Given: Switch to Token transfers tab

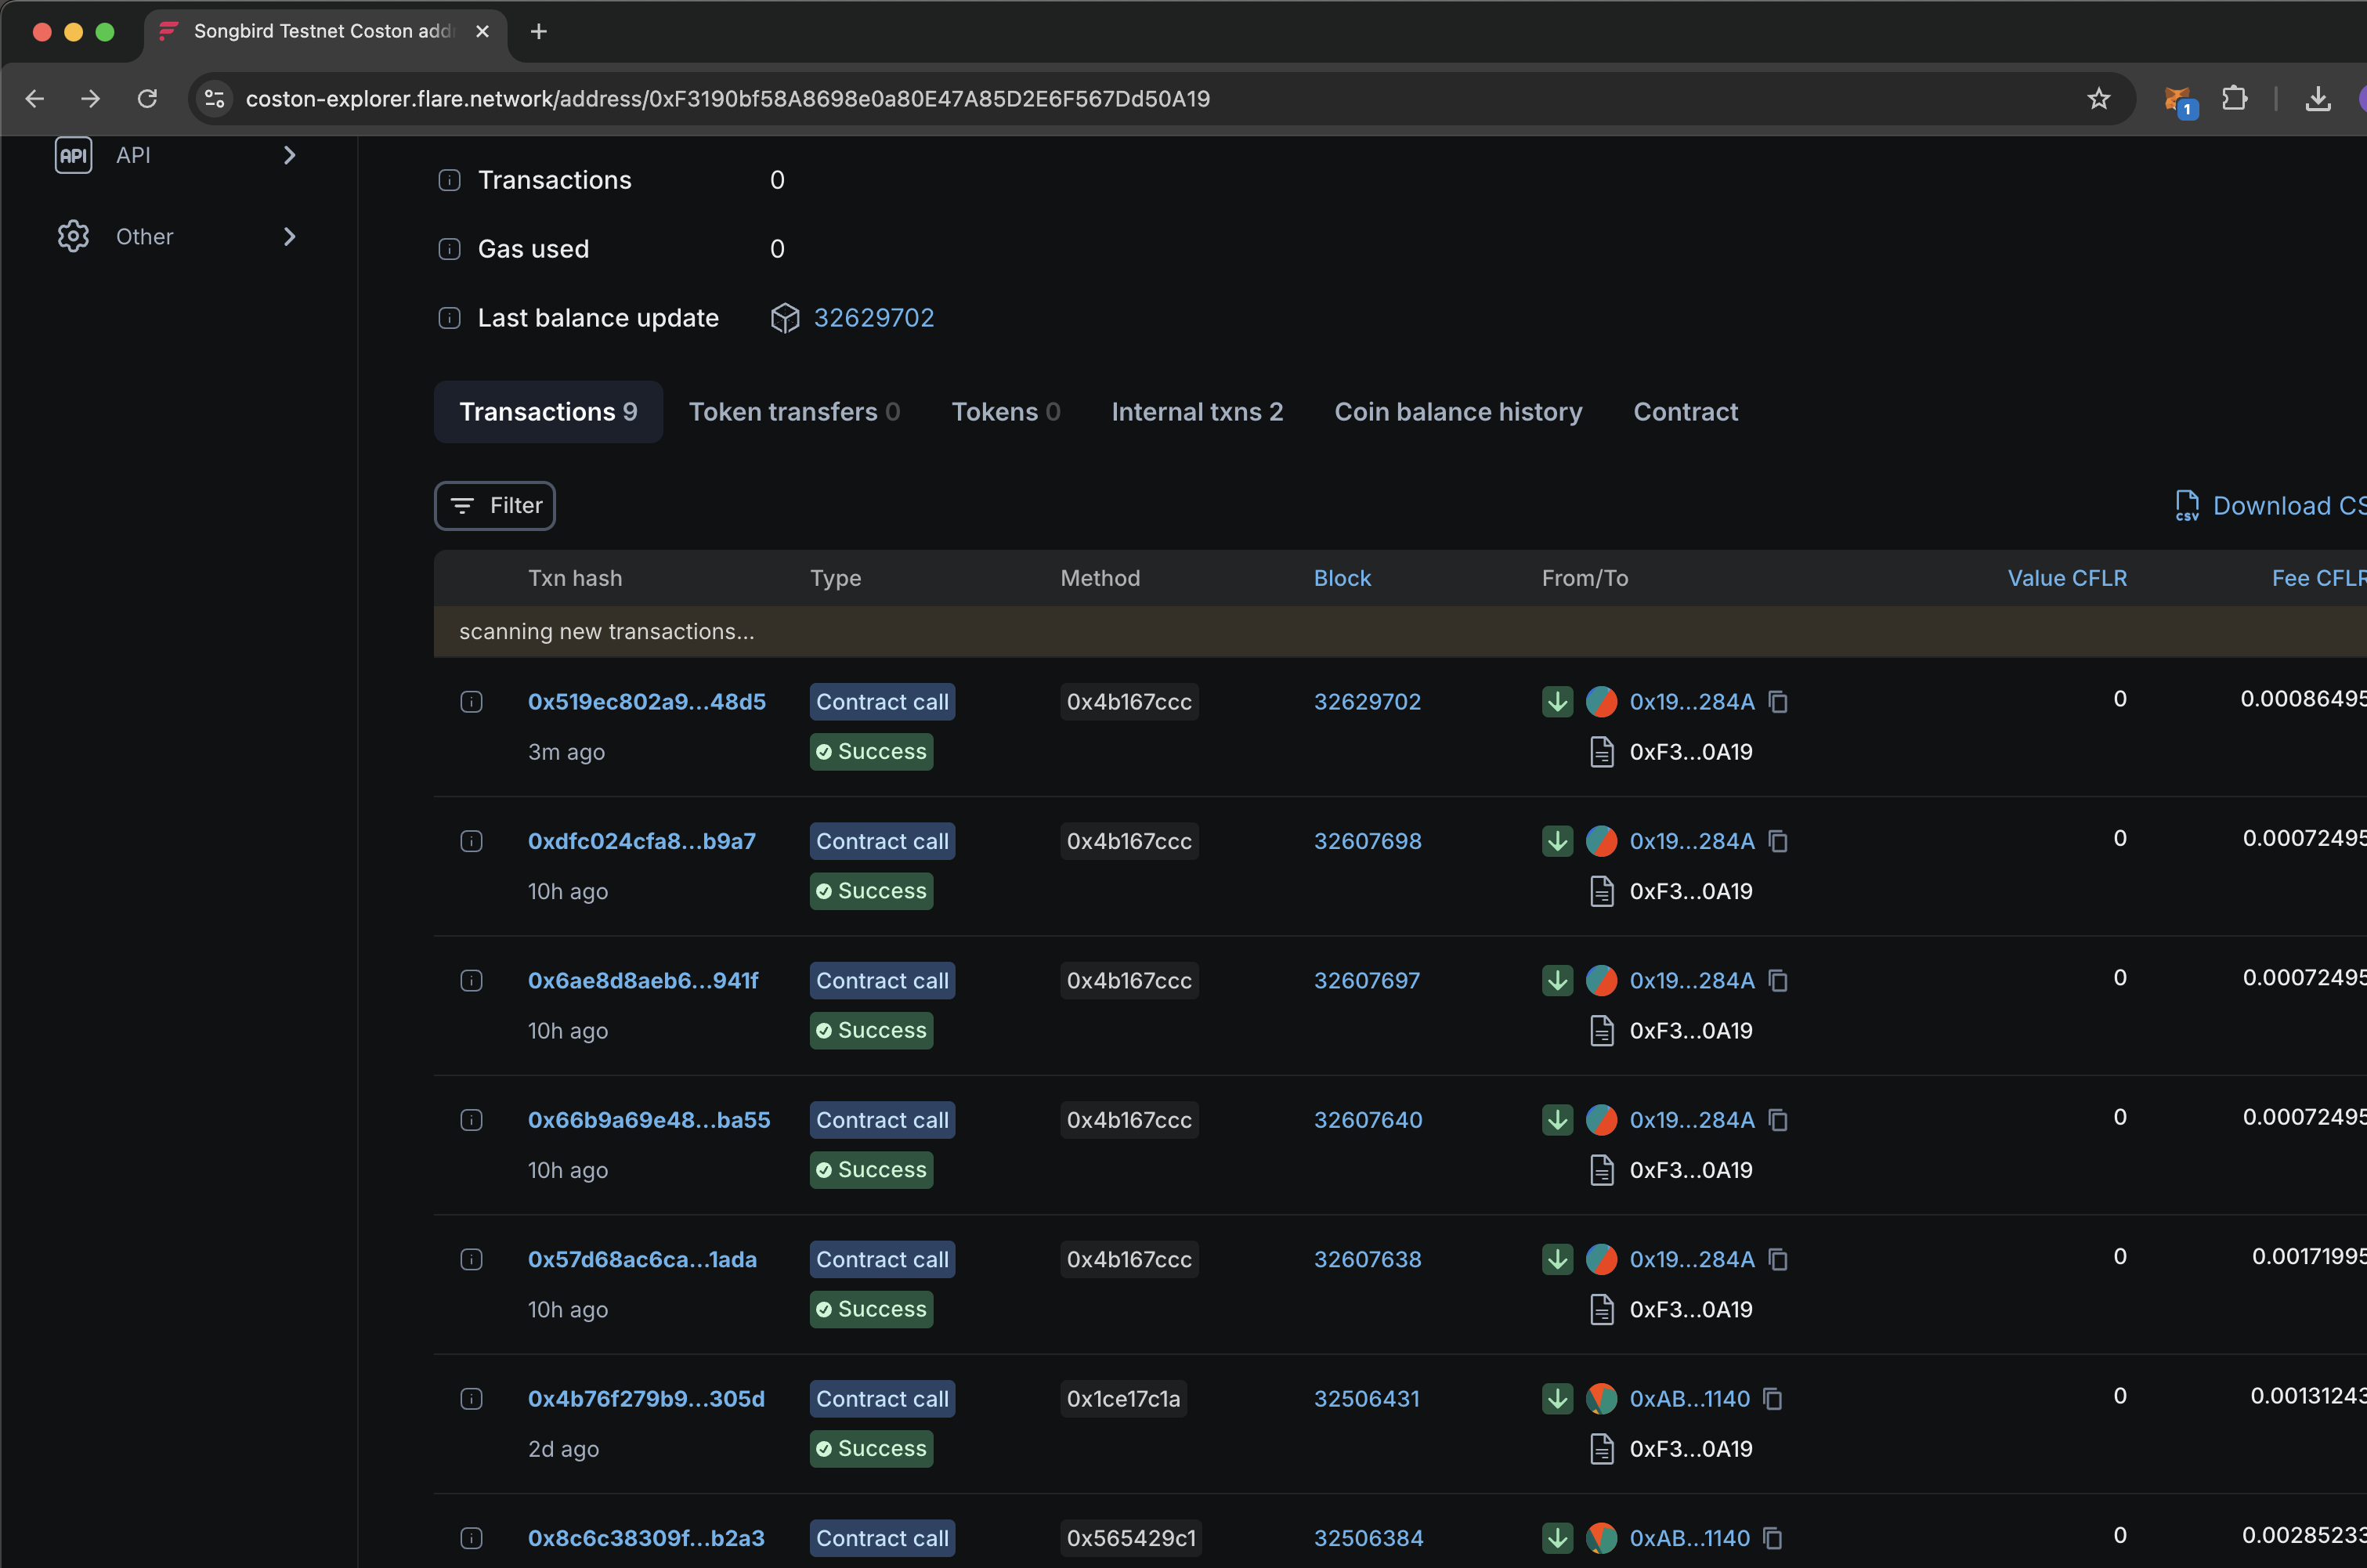Looking at the screenshot, I should click(x=794, y=412).
